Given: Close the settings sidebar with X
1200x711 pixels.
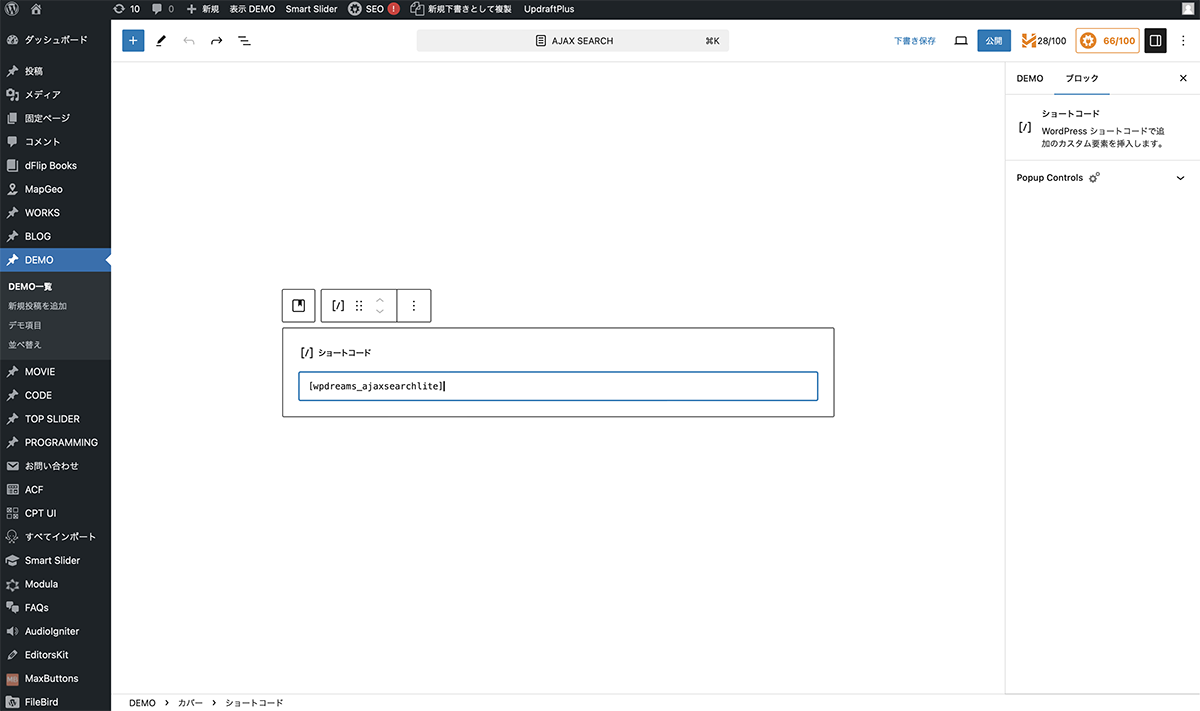Looking at the screenshot, I should (1183, 78).
